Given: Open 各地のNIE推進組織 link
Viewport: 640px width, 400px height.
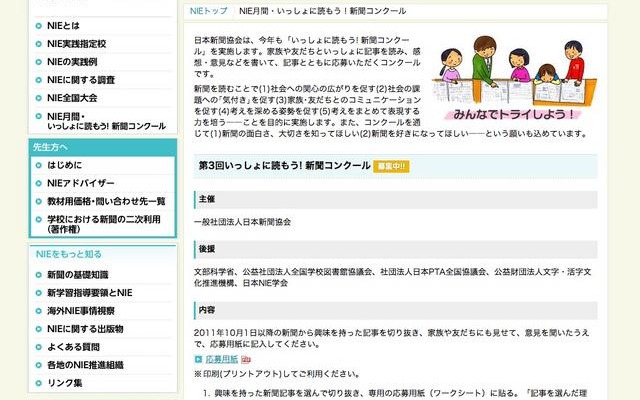Looking at the screenshot, I should (85, 365).
